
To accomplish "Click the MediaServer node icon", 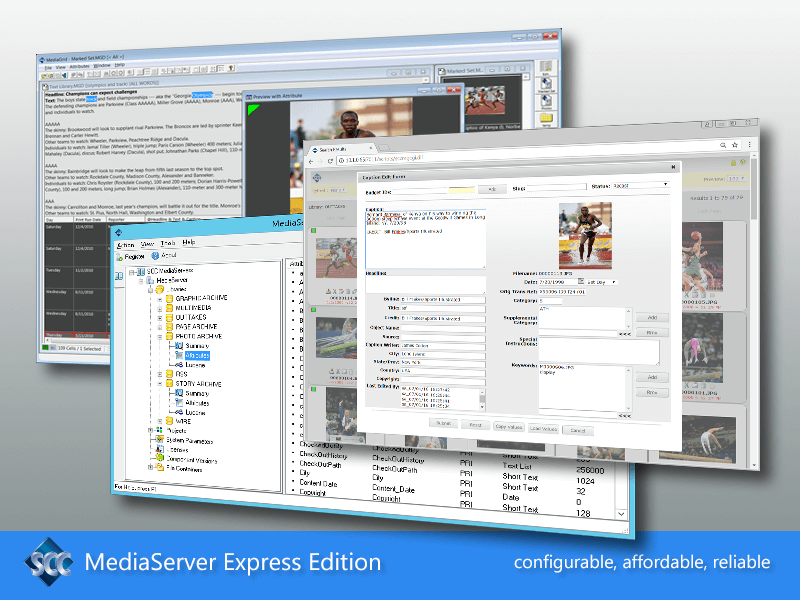I will click(151, 281).
